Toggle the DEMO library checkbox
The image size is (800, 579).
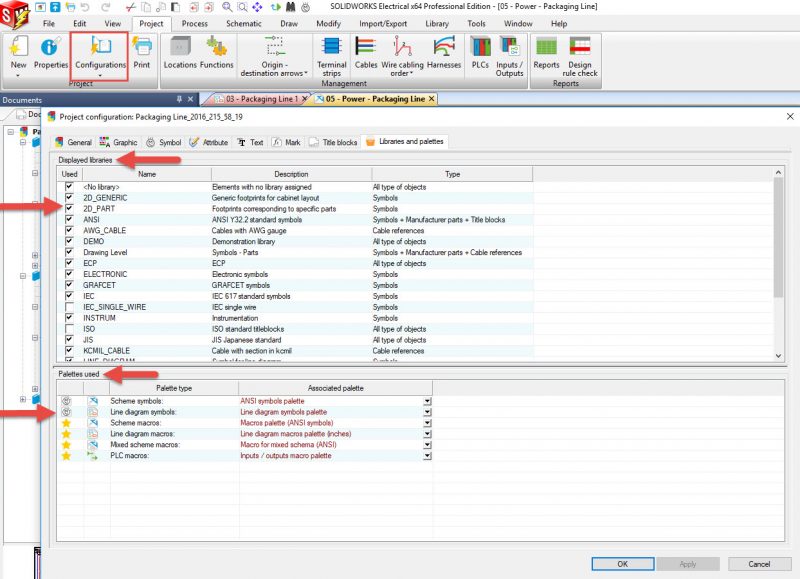(x=69, y=241)
